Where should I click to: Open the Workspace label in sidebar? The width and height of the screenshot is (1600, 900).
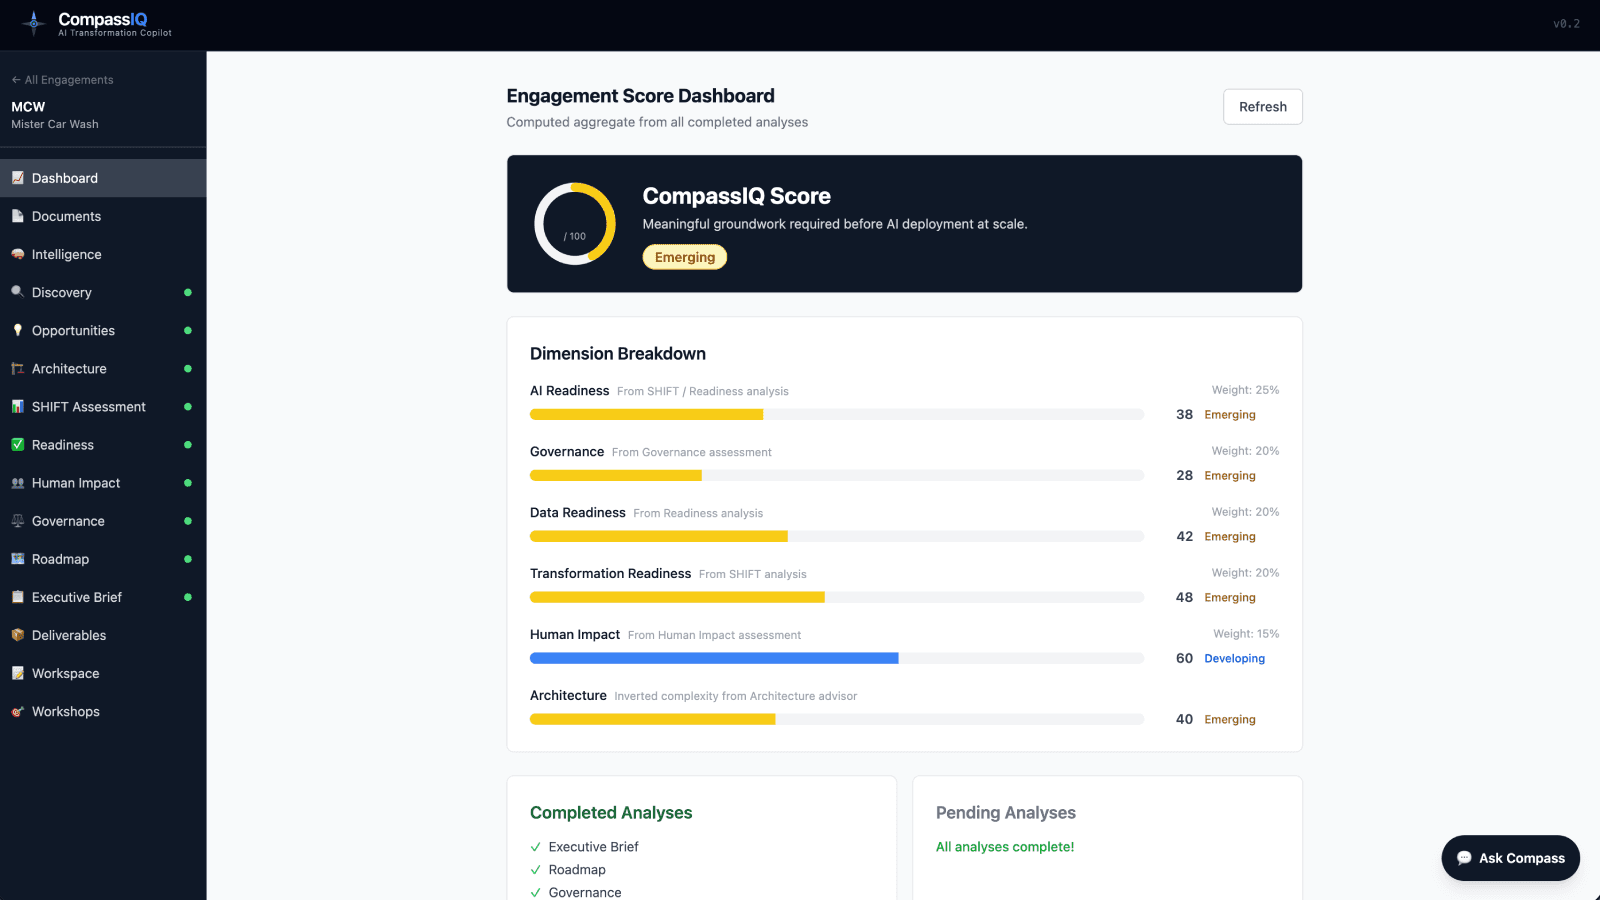(65, 673)
